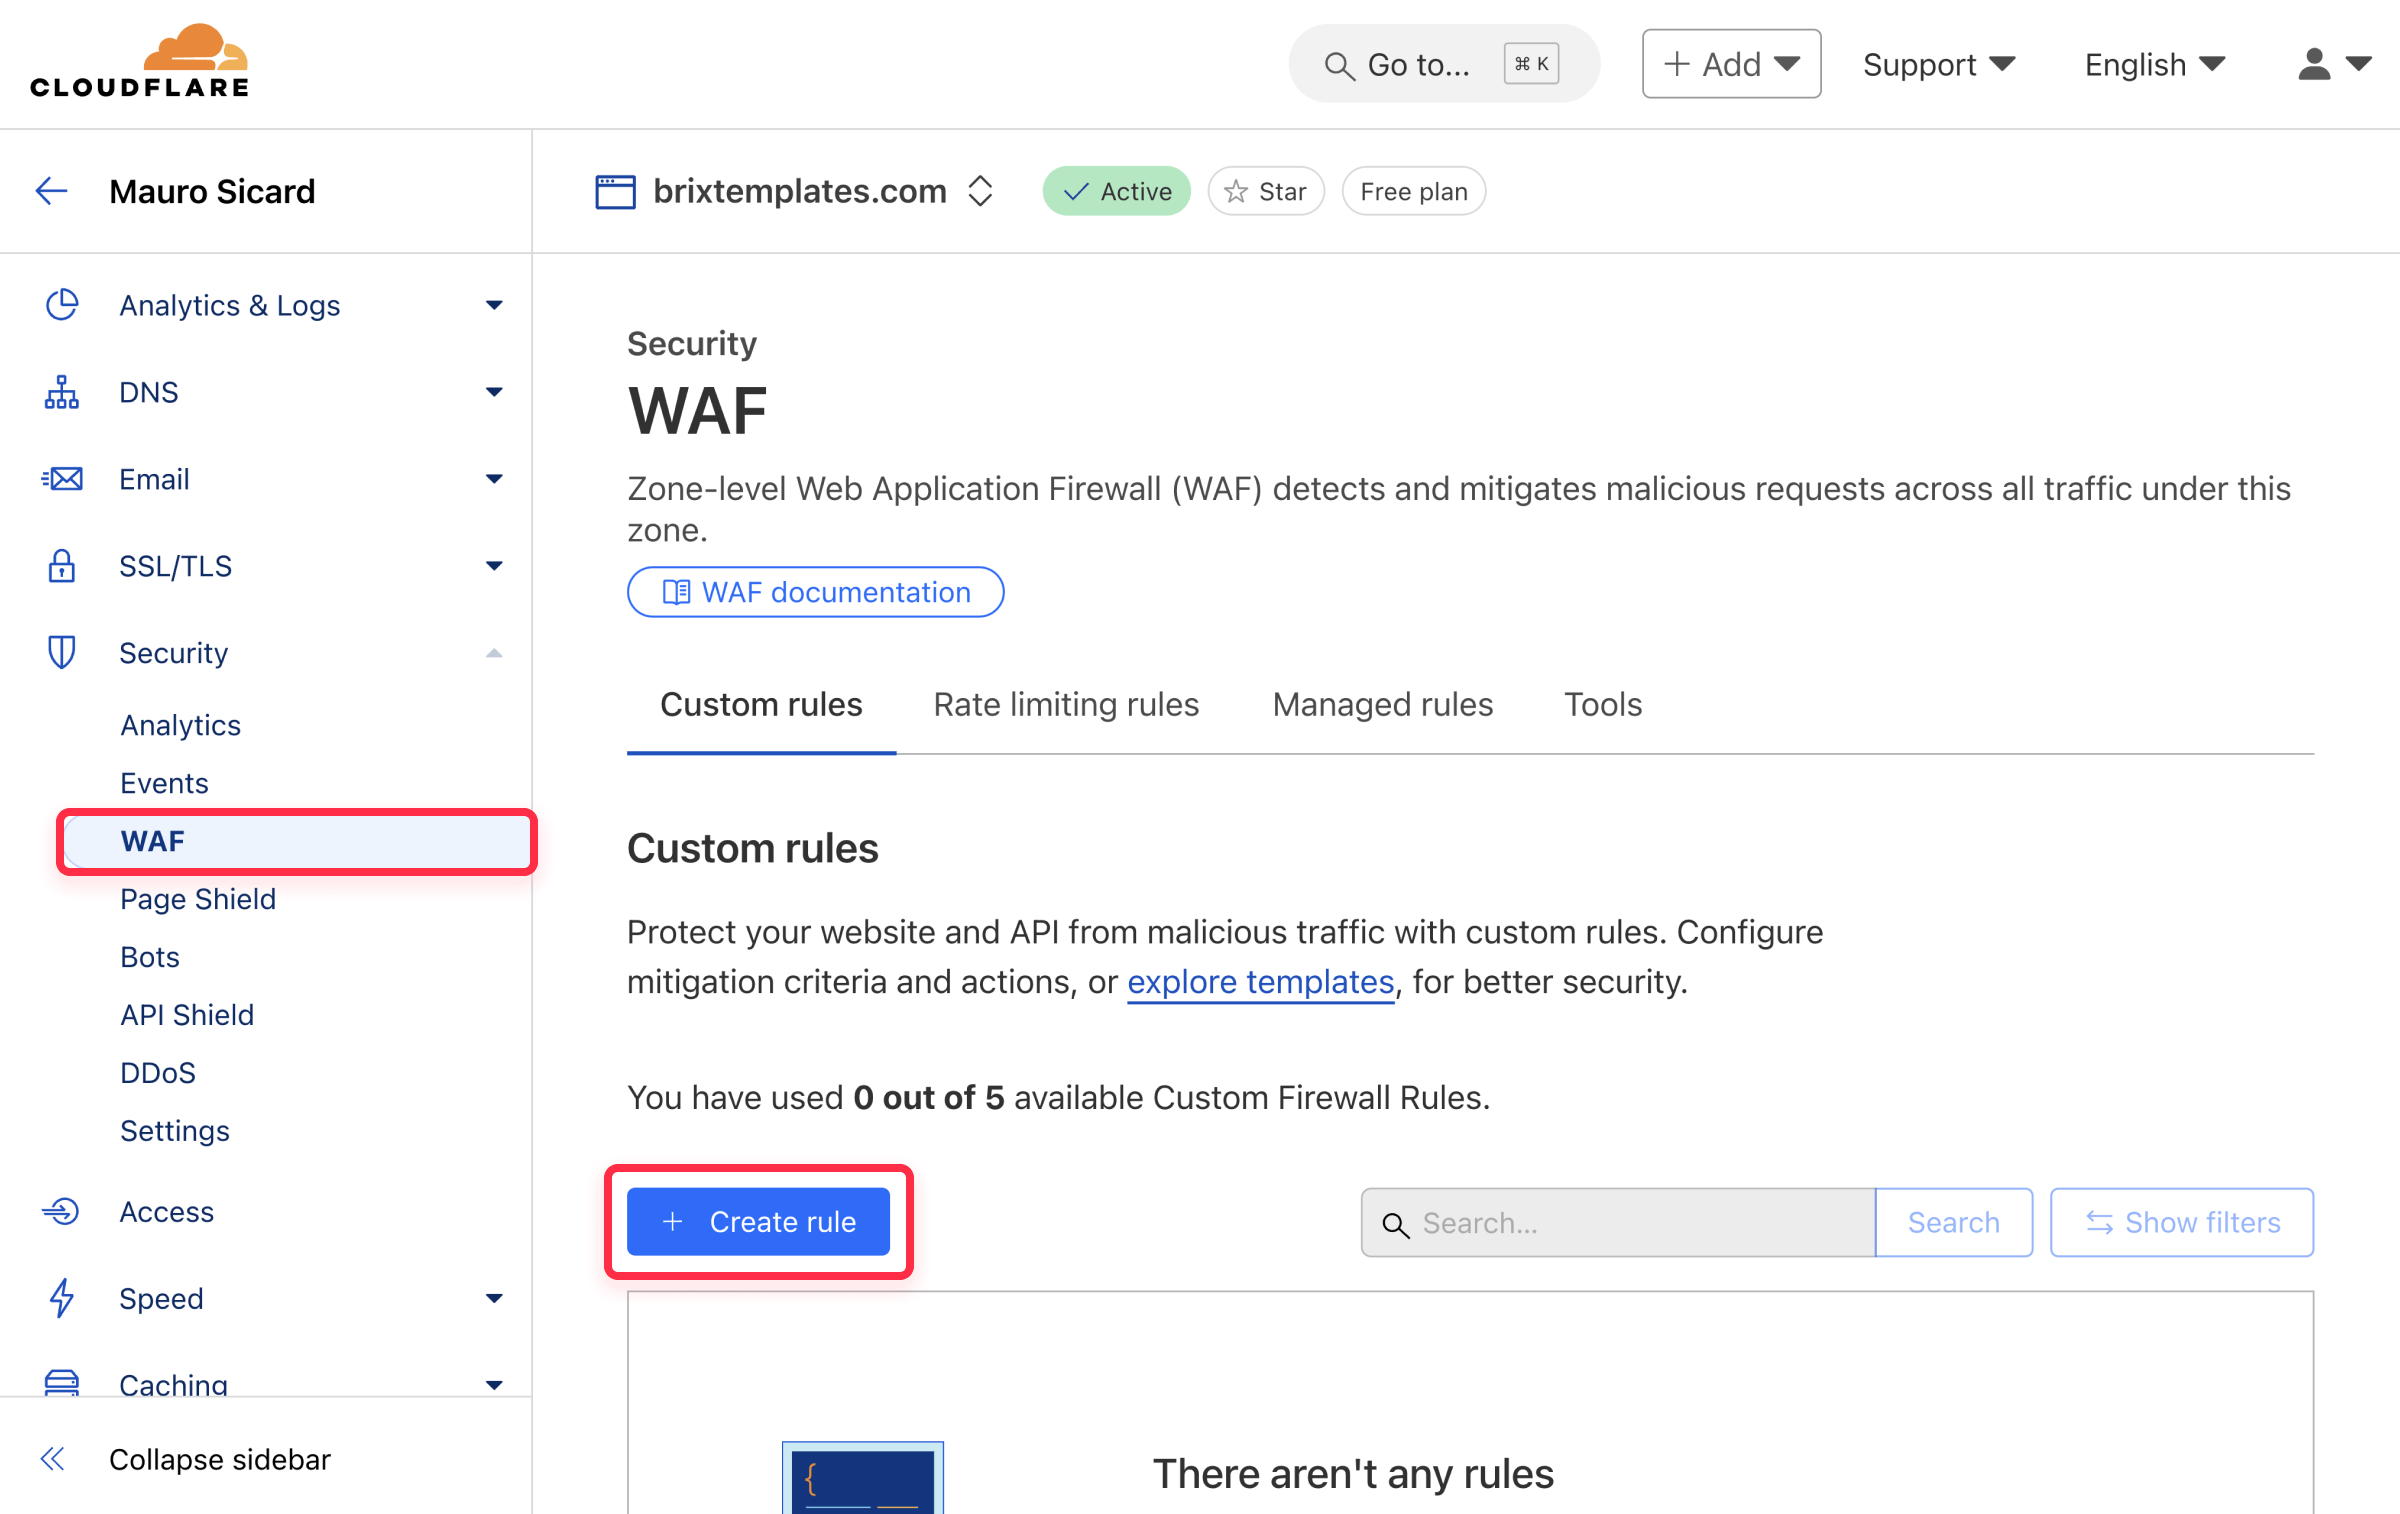
Task: Click the Access arrow icon
Action: tap(61, 1211)
